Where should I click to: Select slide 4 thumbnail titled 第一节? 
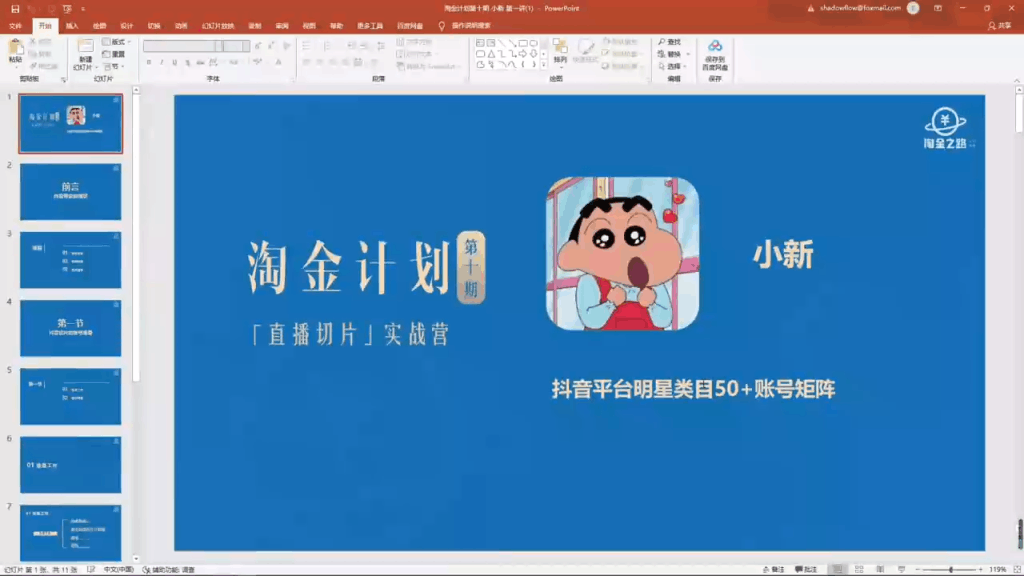(x=71, y=328)
